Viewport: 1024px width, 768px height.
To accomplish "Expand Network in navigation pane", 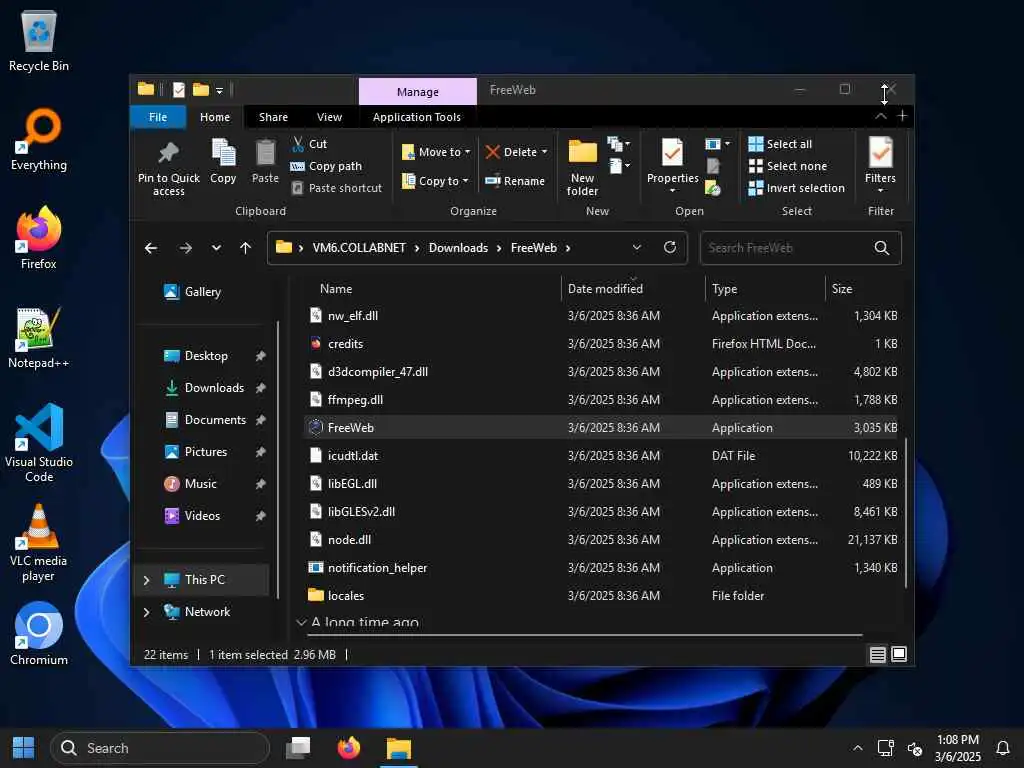I will click(x=146, y=612).
